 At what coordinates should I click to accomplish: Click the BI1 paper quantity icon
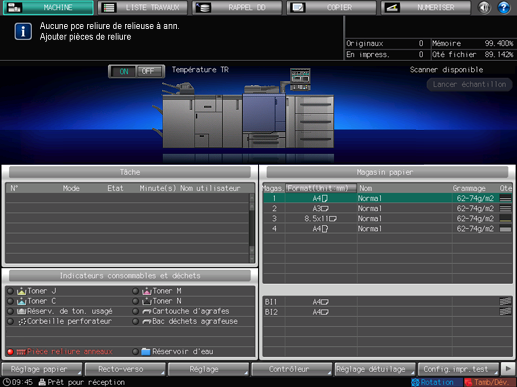(505, 302)
